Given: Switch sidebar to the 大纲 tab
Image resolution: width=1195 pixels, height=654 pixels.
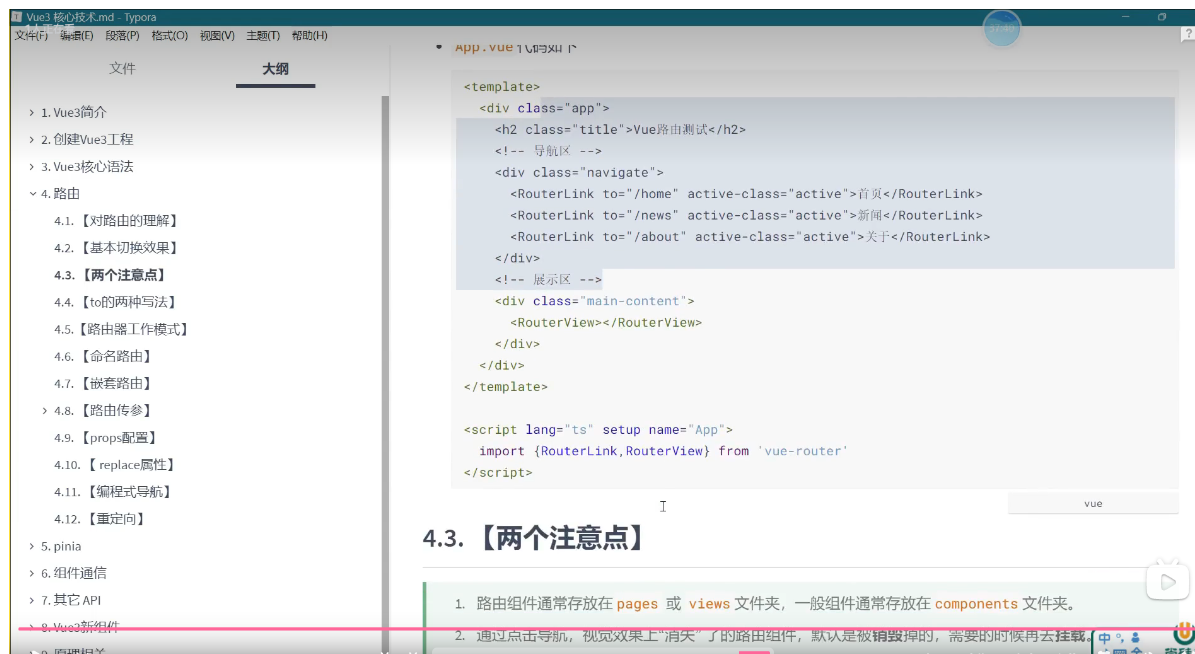Looking at the screenshot, I should 275,69.
